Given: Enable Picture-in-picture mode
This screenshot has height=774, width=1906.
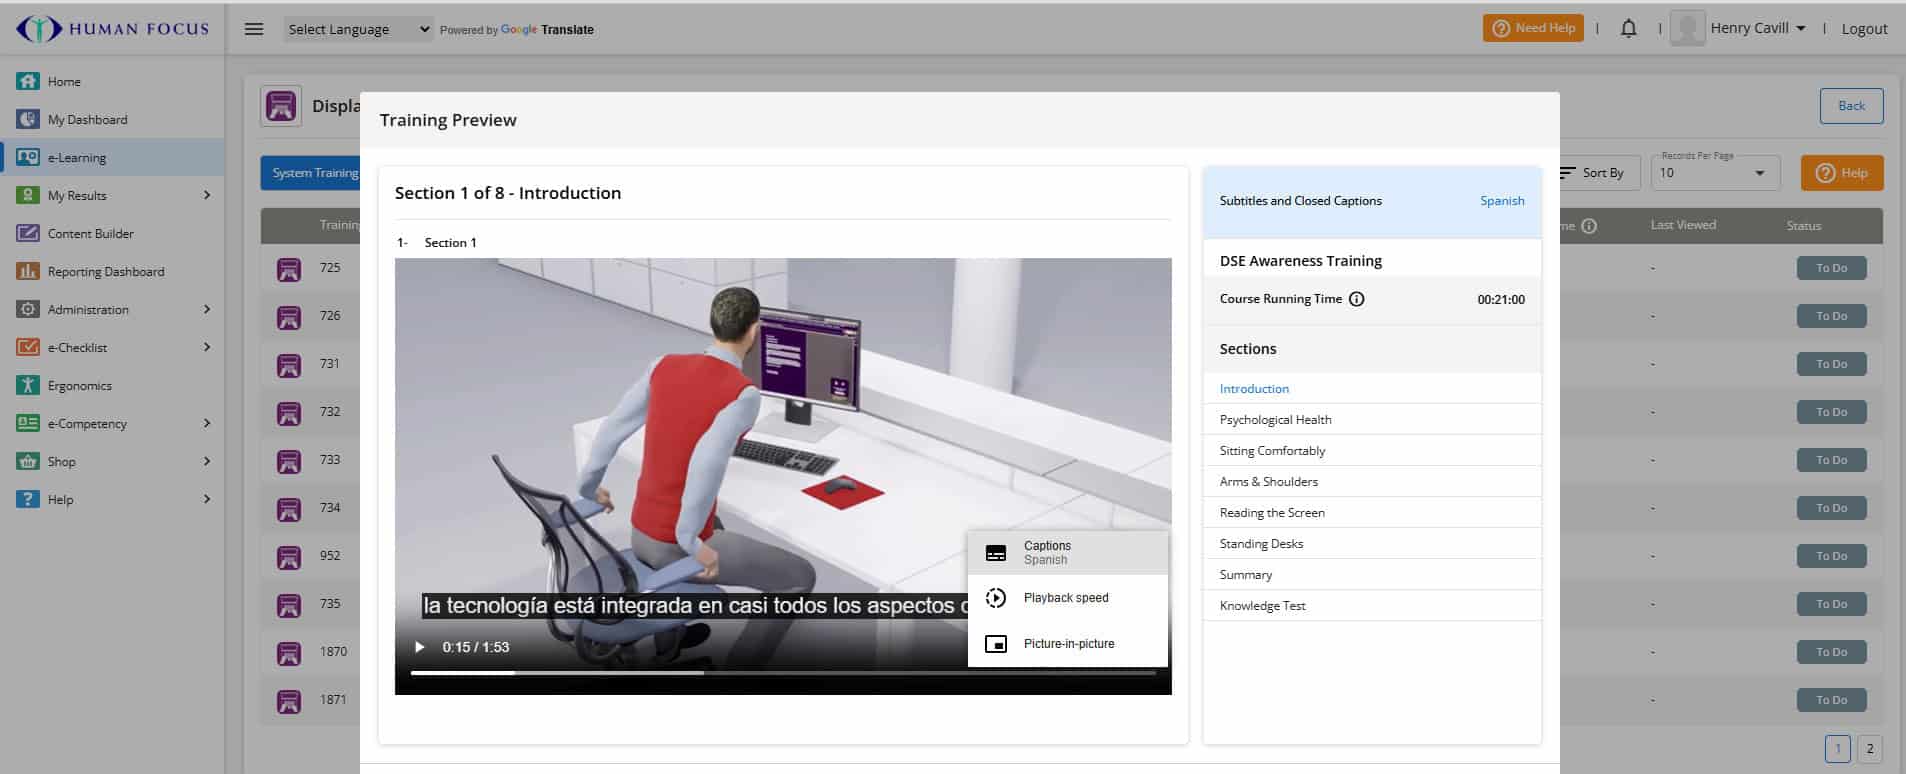Looking at the screenshot, I should 1067,644.
